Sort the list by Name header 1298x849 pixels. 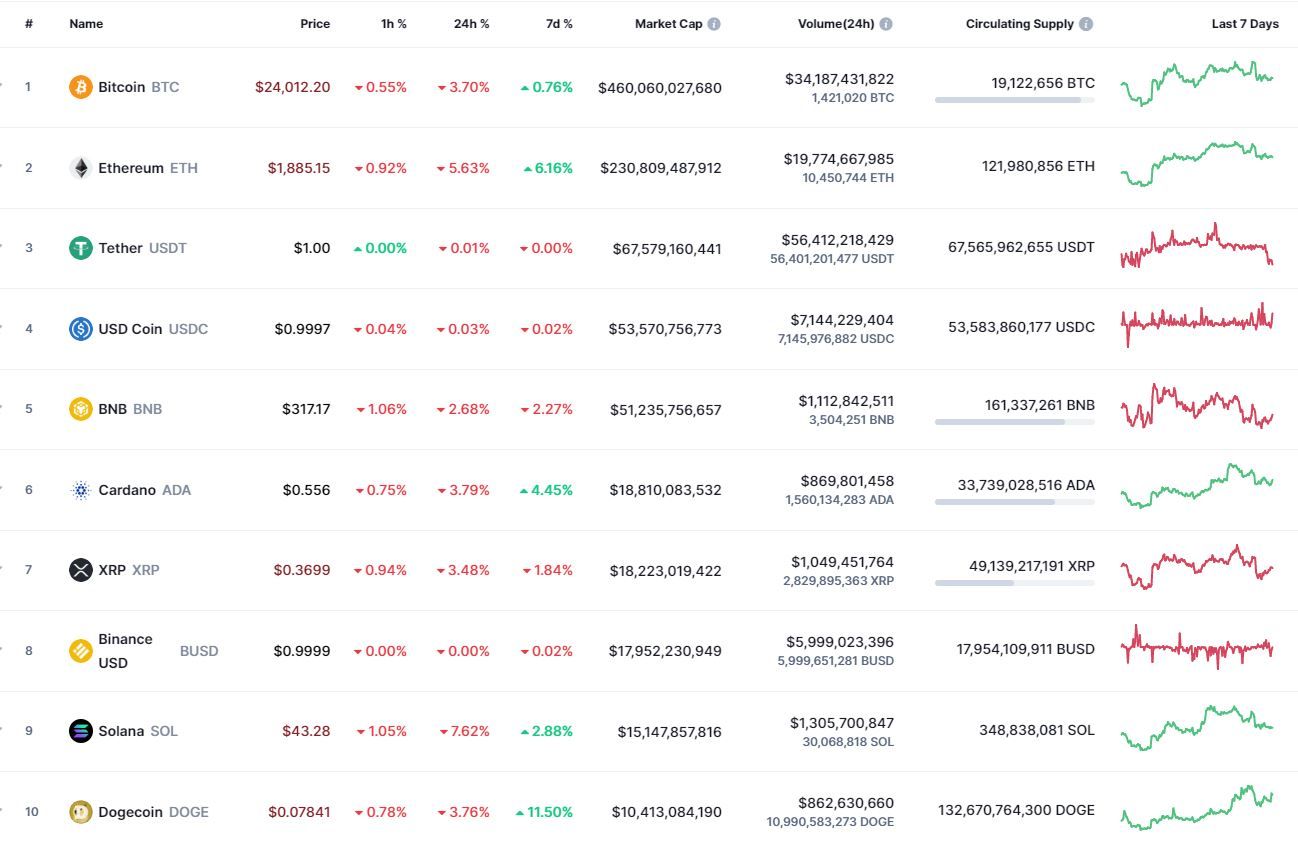[x=86, y=24]
